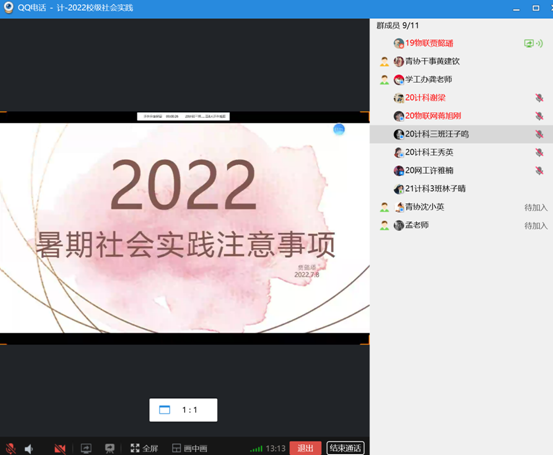Click the muted mic icon of 20计科三班汪子鸣
Screen dimensions: 553x455
539,134
